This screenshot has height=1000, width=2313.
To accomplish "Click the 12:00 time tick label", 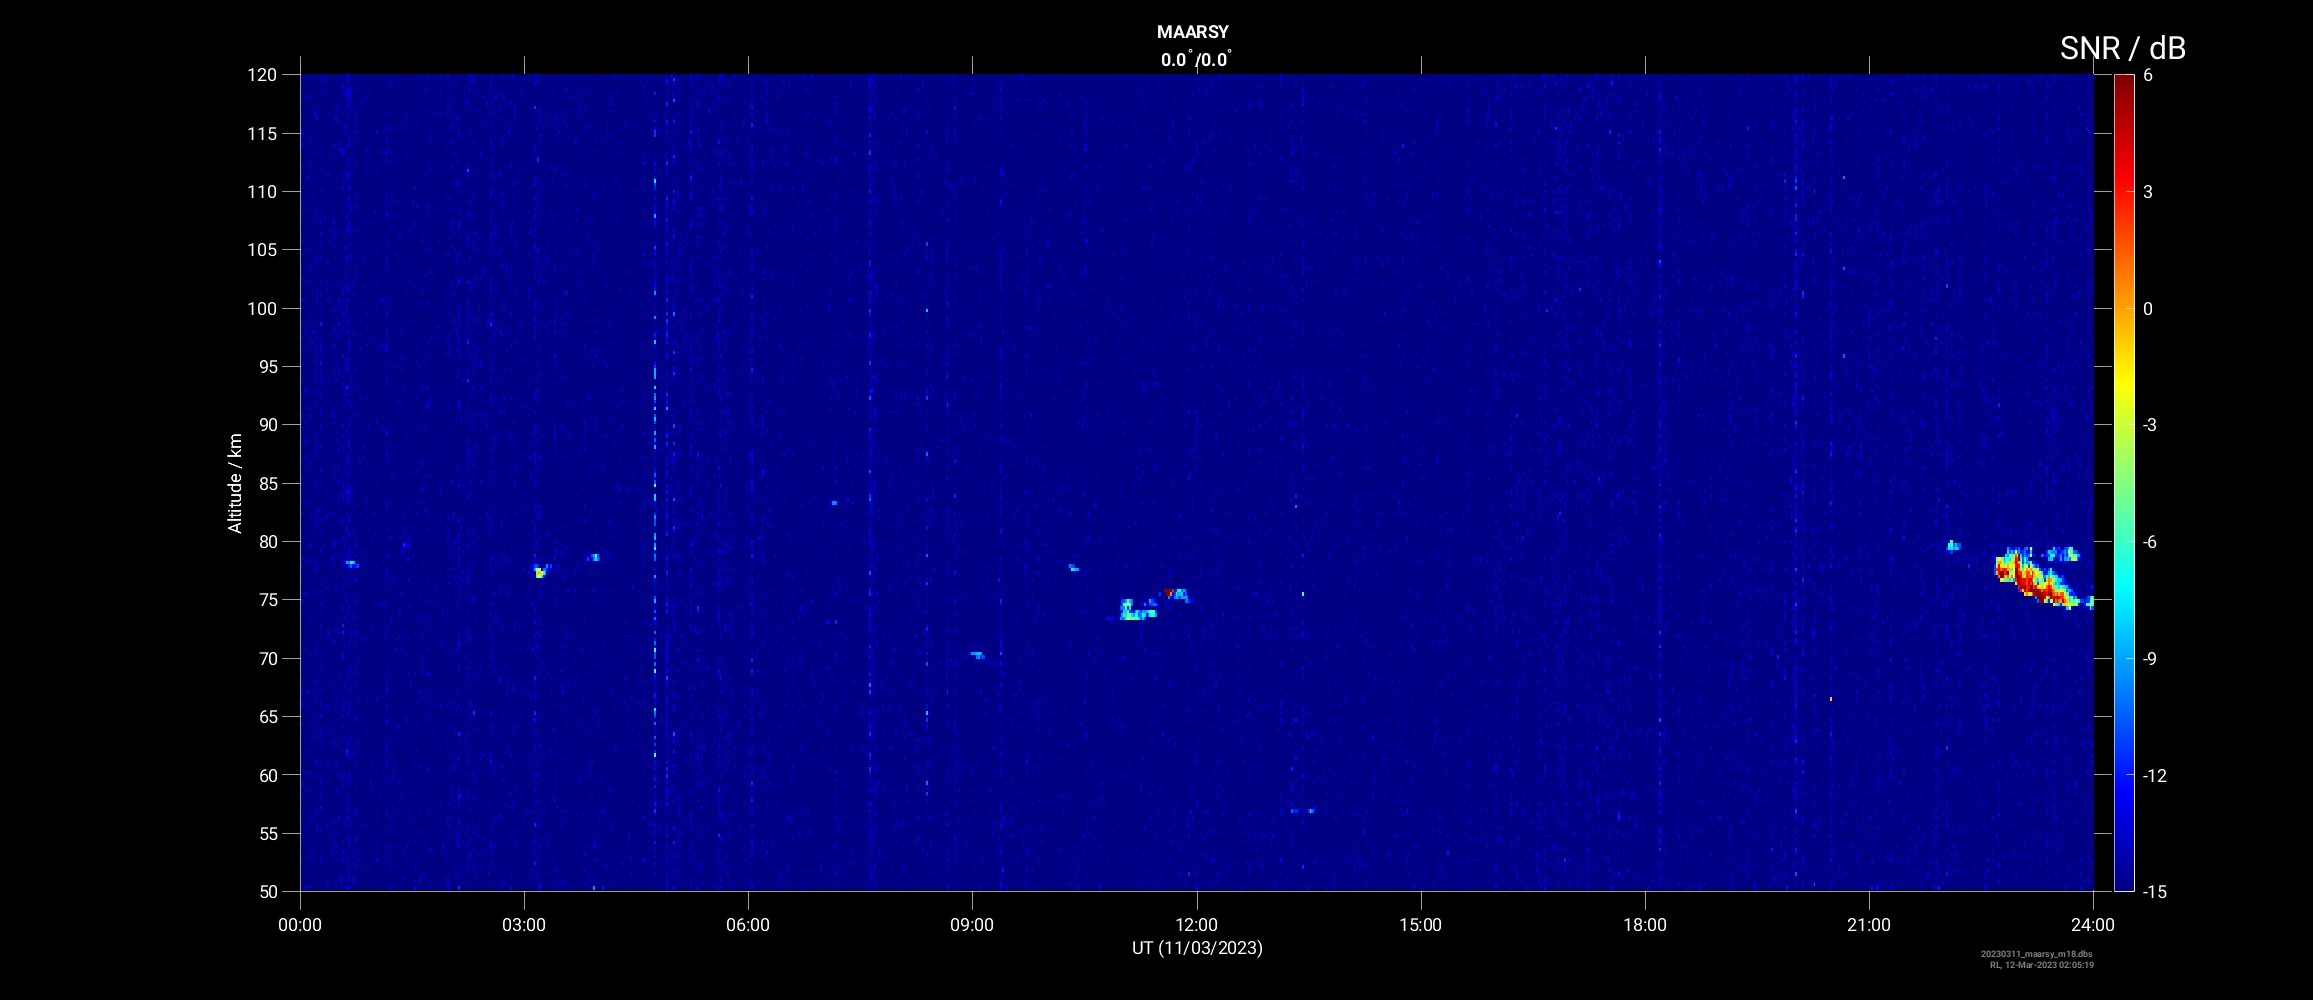I will pyautogui.click(x=1196, y=925).
